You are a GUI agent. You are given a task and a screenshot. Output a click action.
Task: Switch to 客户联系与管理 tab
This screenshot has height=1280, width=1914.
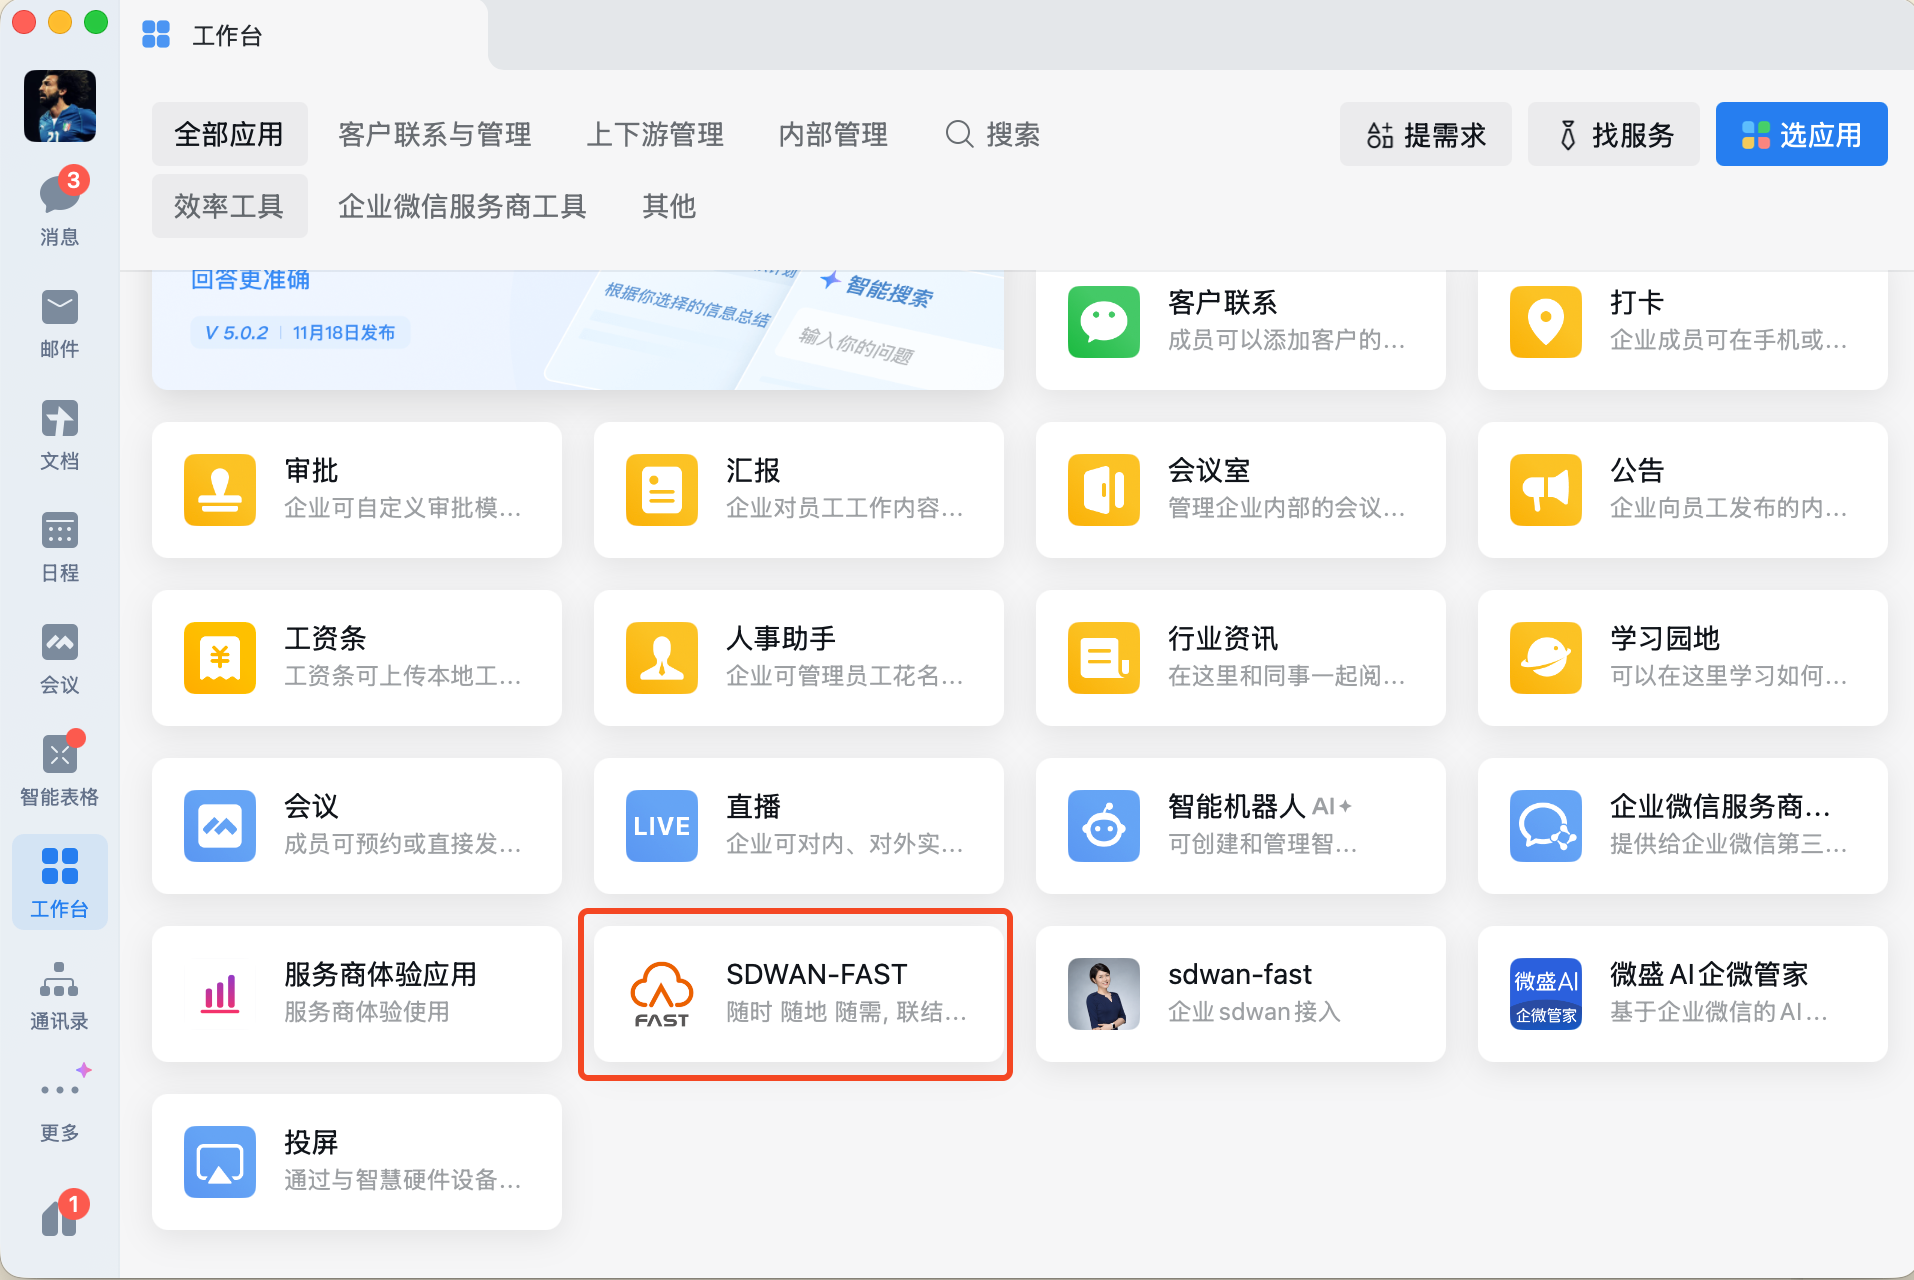click(434, 134)
